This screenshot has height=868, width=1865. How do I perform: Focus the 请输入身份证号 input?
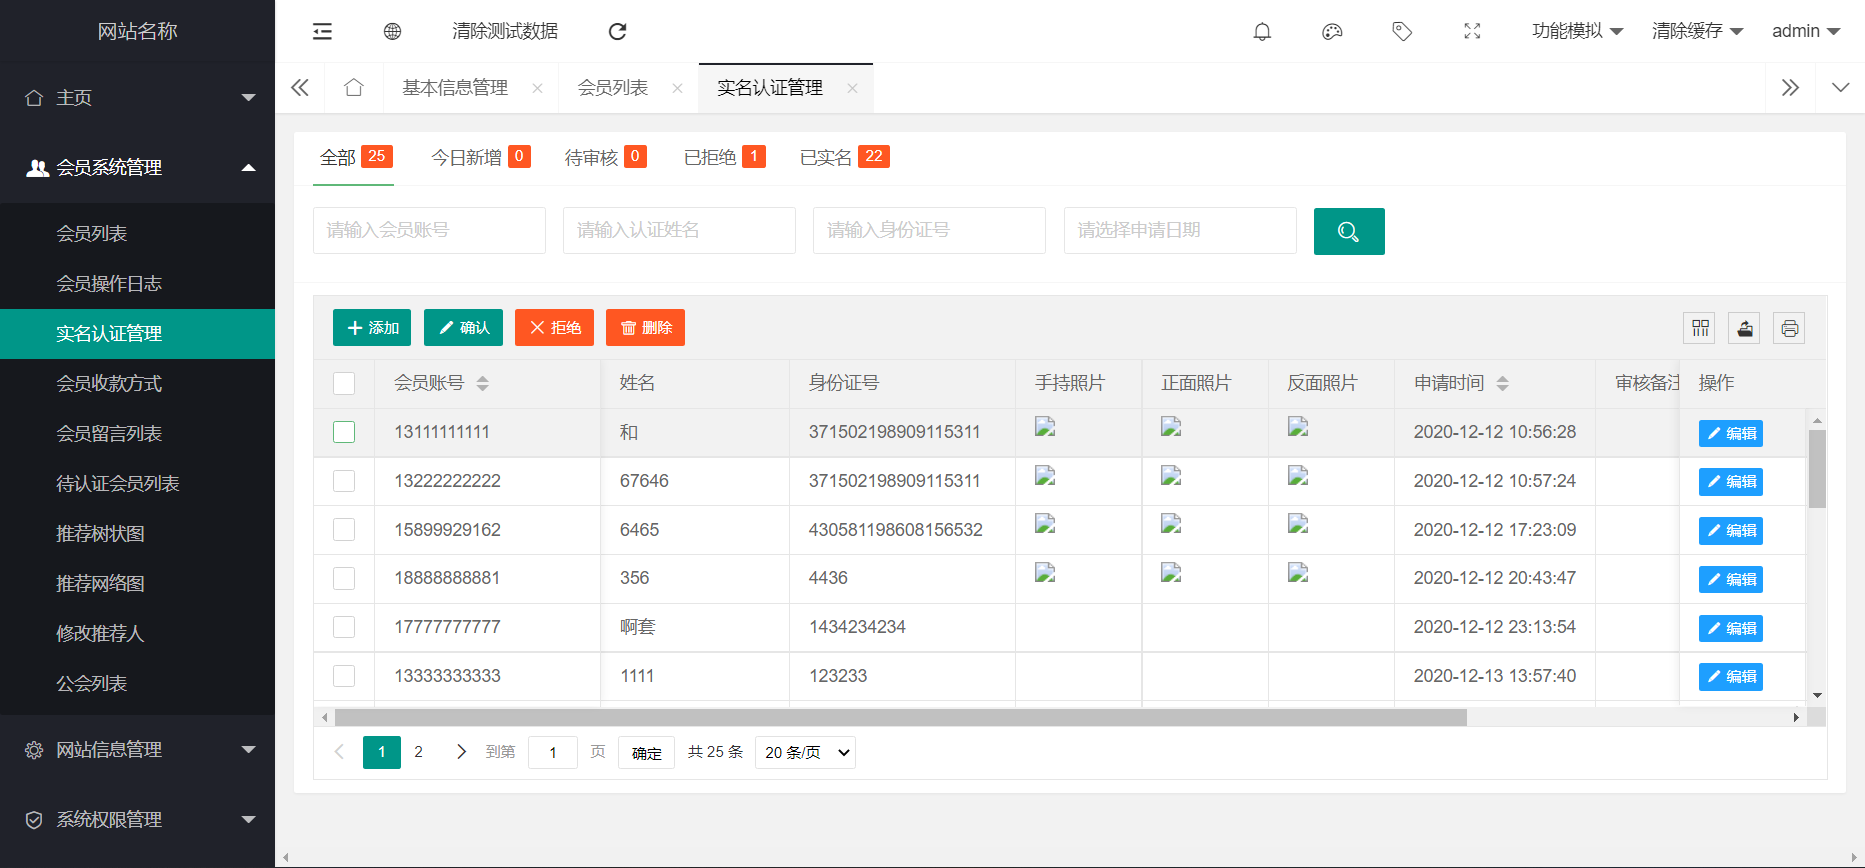929,231
